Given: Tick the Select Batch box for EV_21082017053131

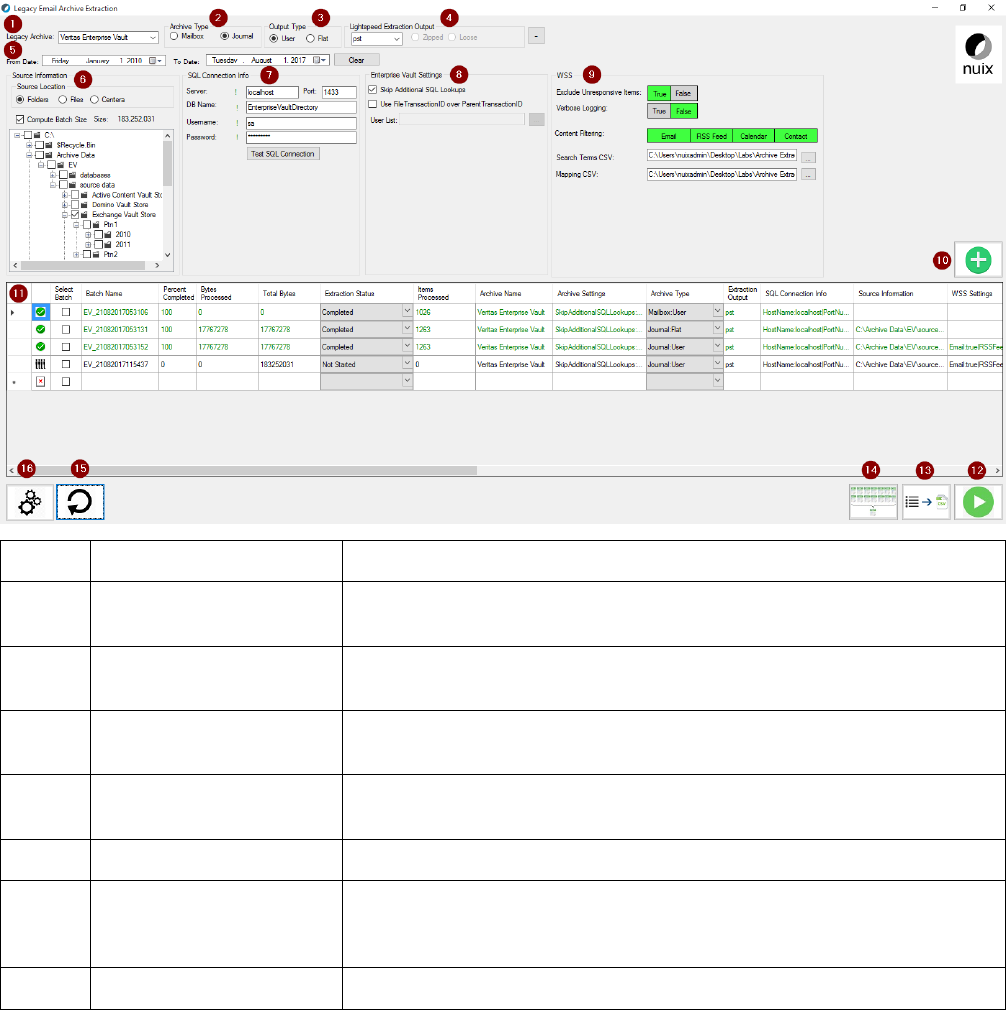Looking at the screenshot, I should coord(66,329).
